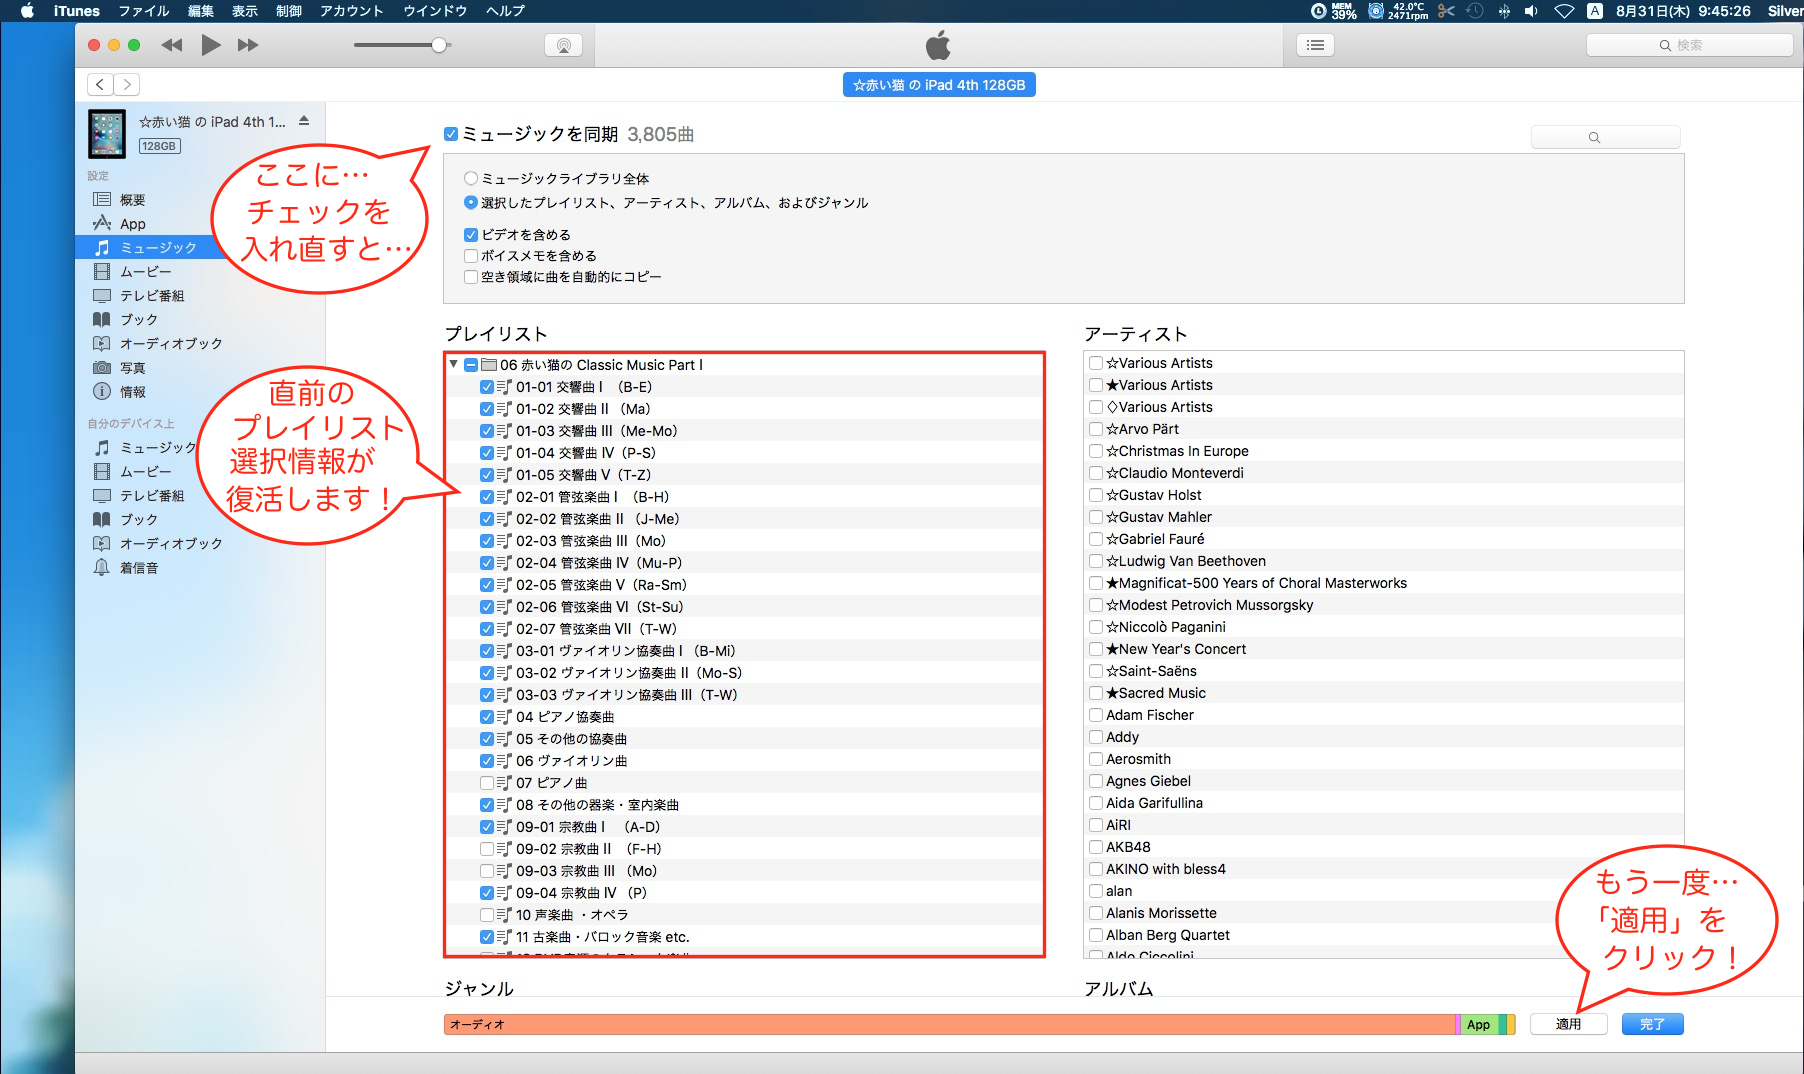Click the music sync filter search field

tap(1605, 137)
